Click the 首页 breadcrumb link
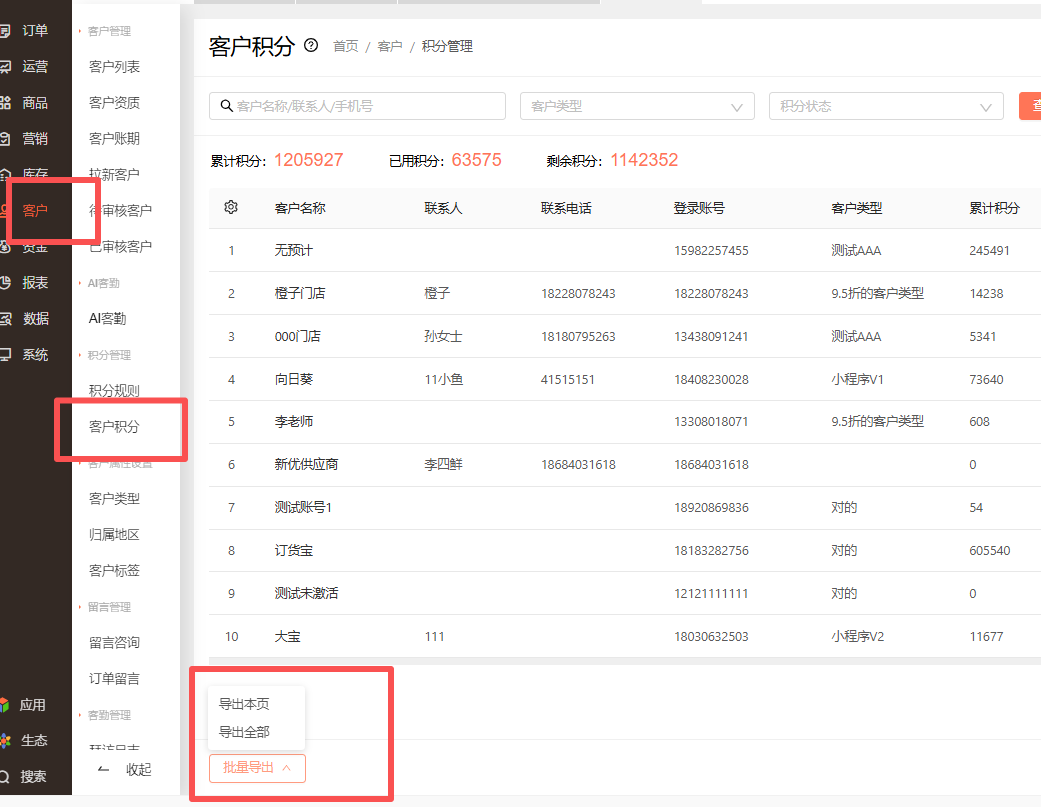Image resolution: width=1041 pixels, height=807 pixels. click(x=345, y=46)
